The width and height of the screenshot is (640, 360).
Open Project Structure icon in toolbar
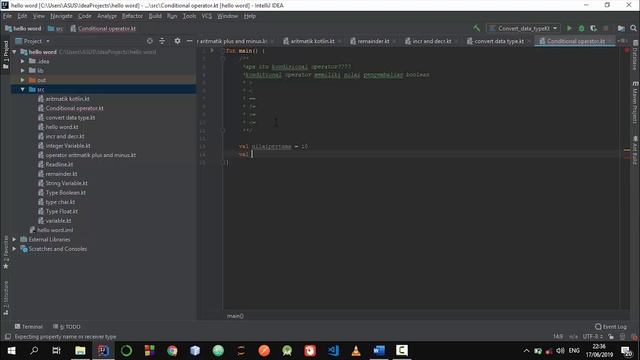(621, 28)
